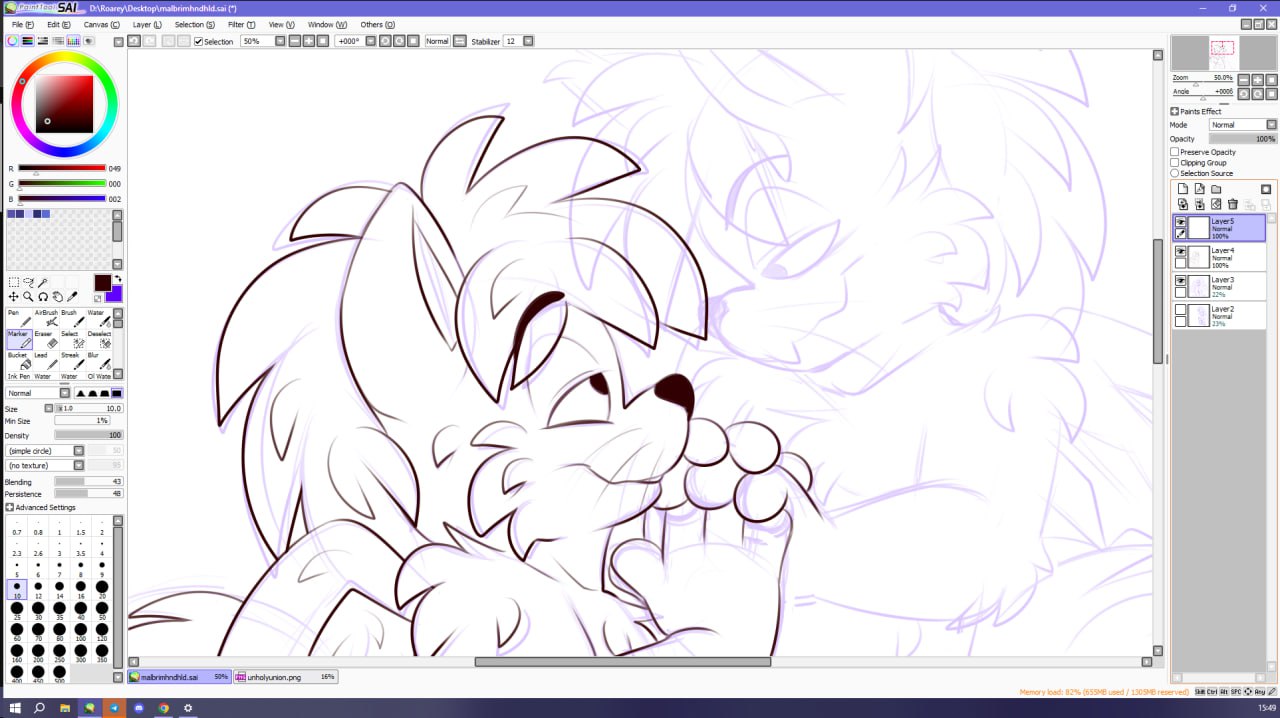Open the Filter menu
1280x718 pixels.
tap(241, 24)
